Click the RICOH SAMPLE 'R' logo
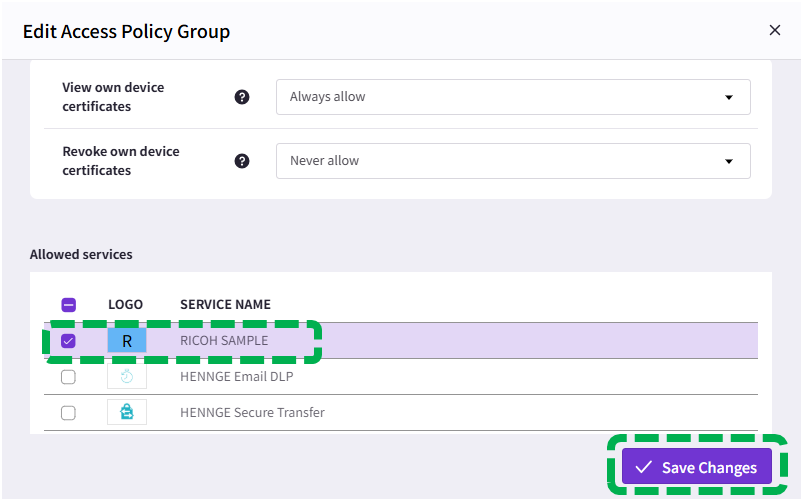Image resolution: width=803 pixels, height=501 pixels. 127,341
